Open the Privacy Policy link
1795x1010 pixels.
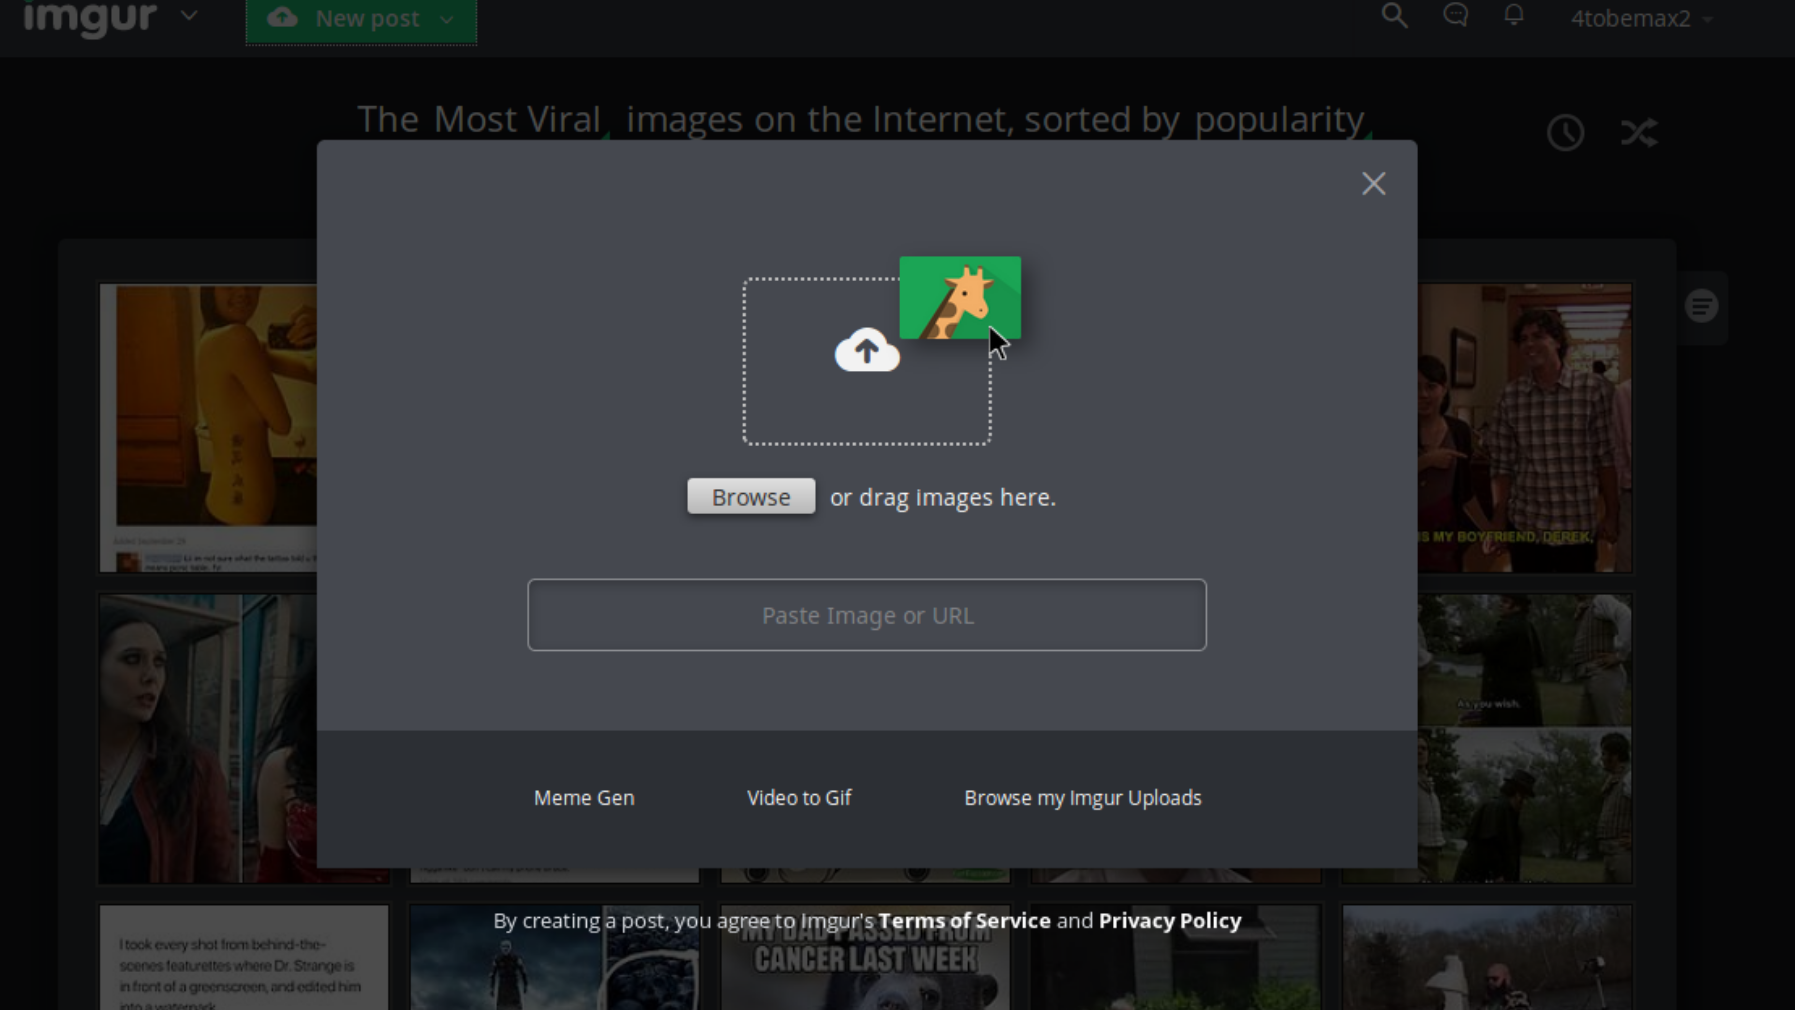click(x=1170, y=921)
